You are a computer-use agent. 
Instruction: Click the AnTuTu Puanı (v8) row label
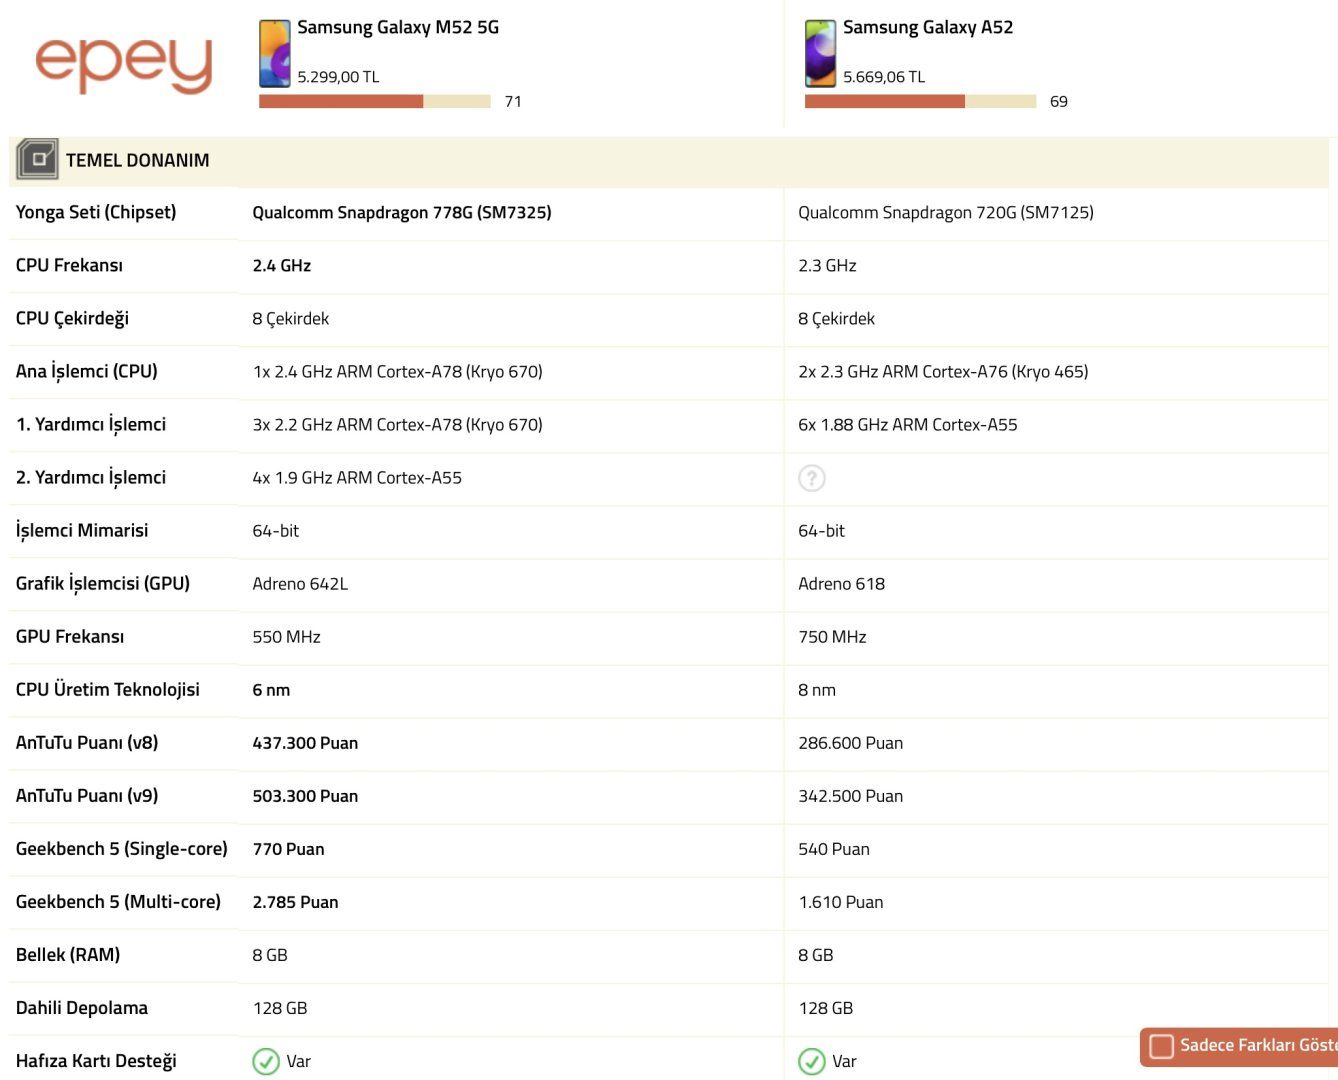click(87, 742)
